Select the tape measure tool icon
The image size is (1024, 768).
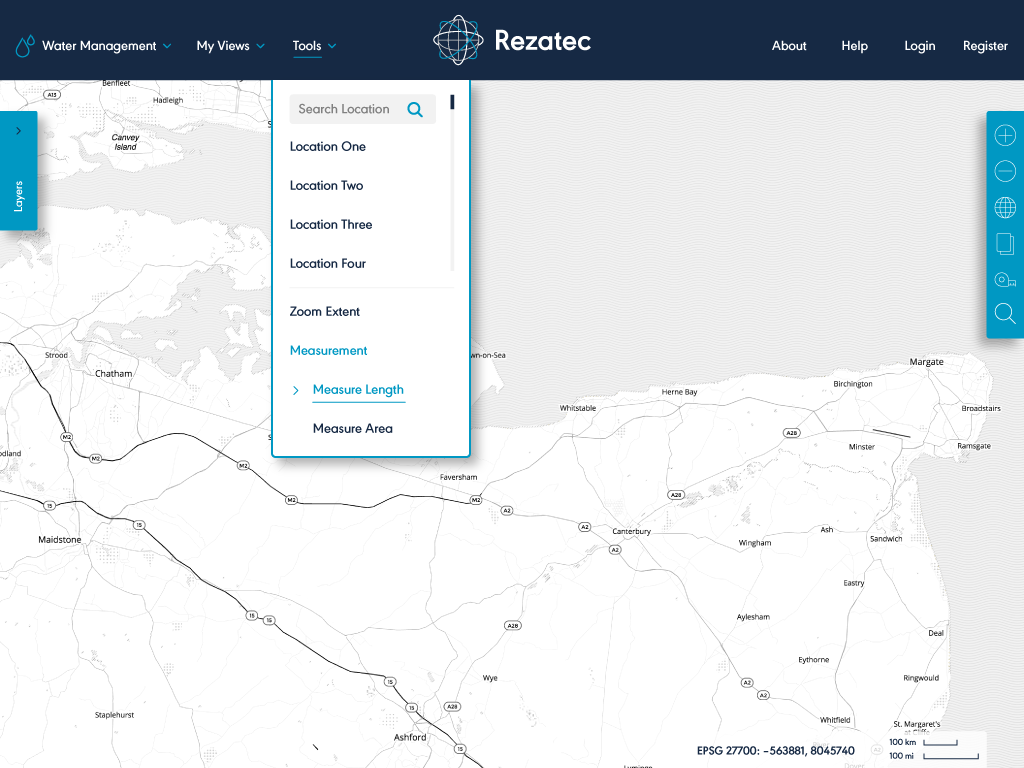tap(1004, 280)
